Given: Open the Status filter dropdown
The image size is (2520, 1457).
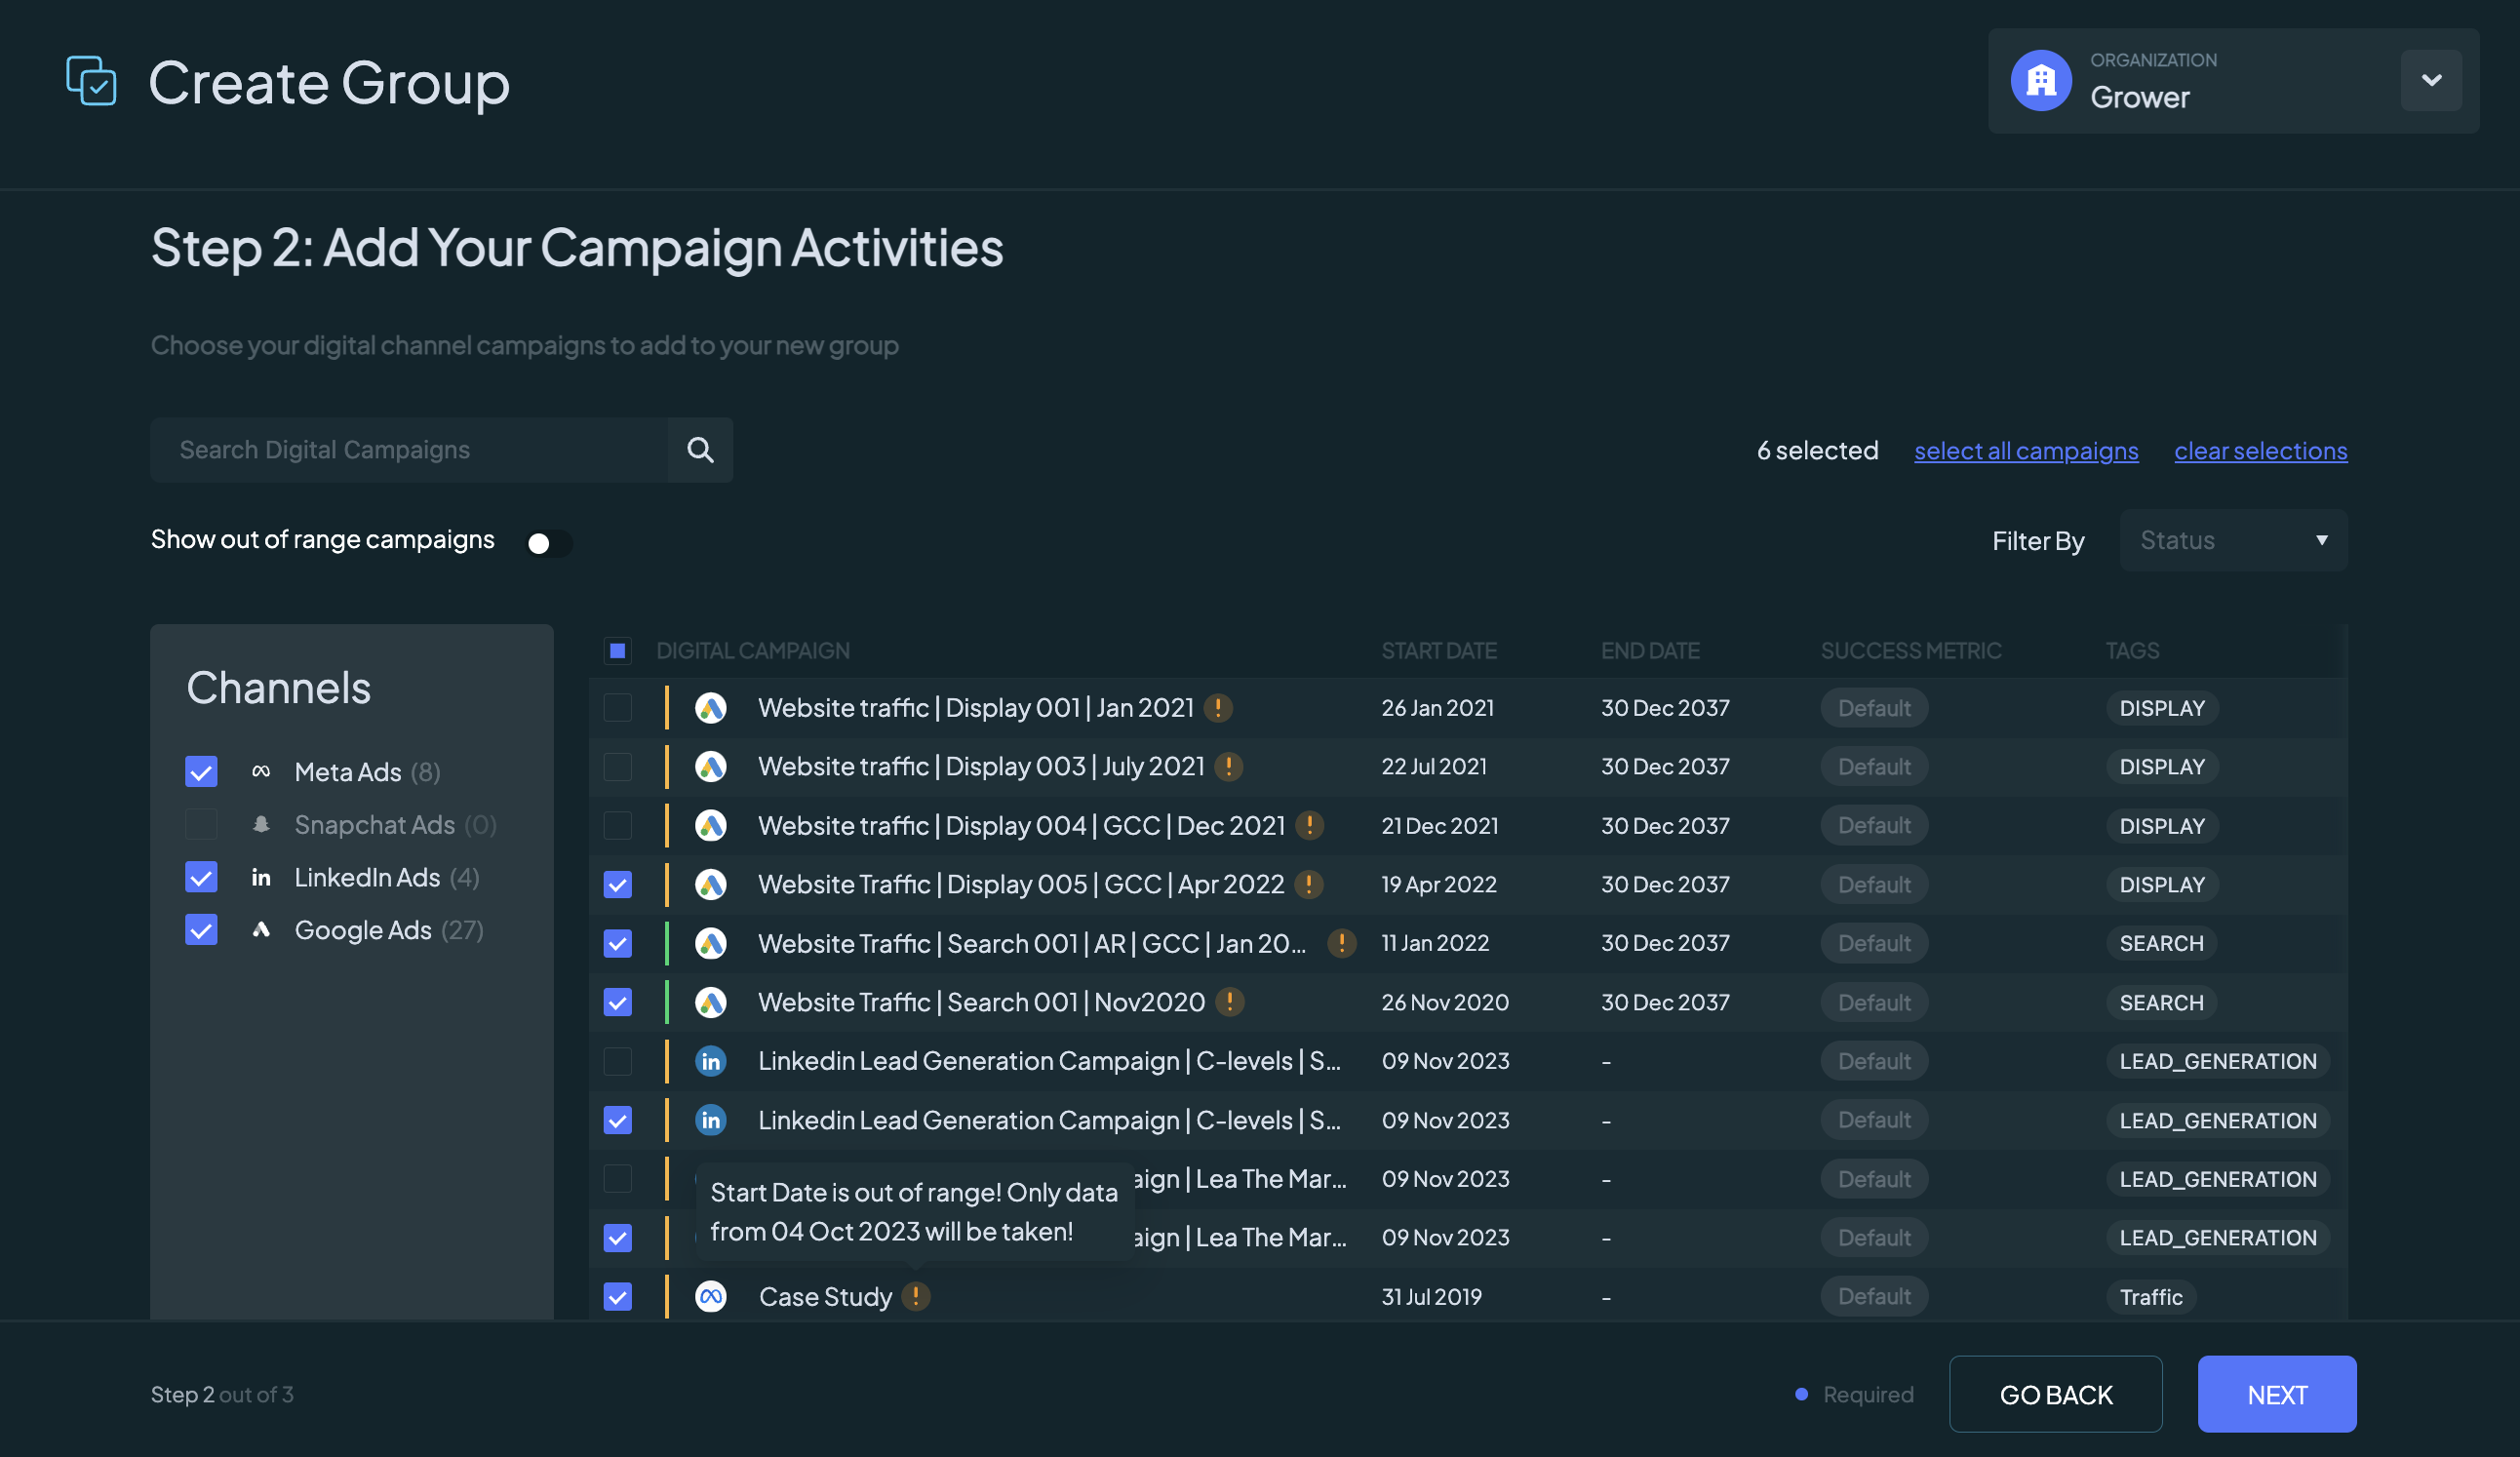Looking at the screenshot, I should pos(2232,540).
